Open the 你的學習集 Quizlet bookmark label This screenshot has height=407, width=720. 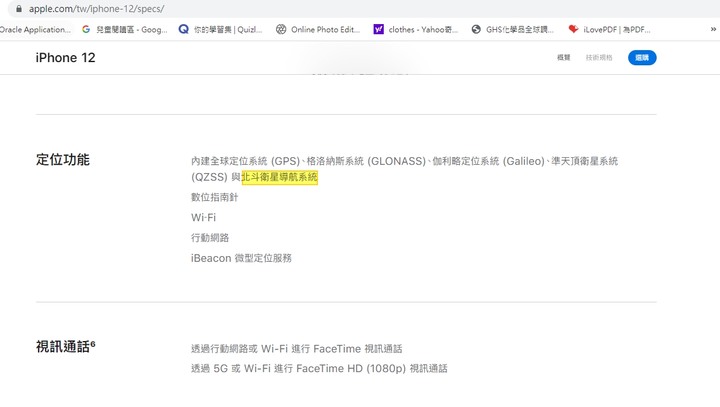tap(228, 30)
